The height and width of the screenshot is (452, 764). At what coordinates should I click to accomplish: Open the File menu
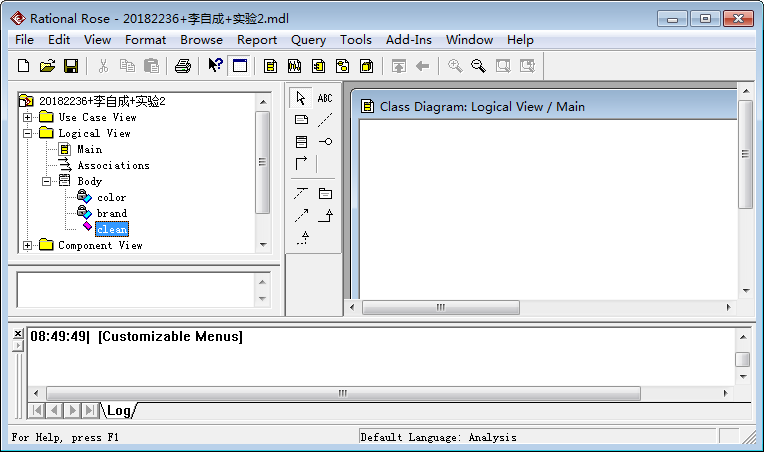pos(24,40)
